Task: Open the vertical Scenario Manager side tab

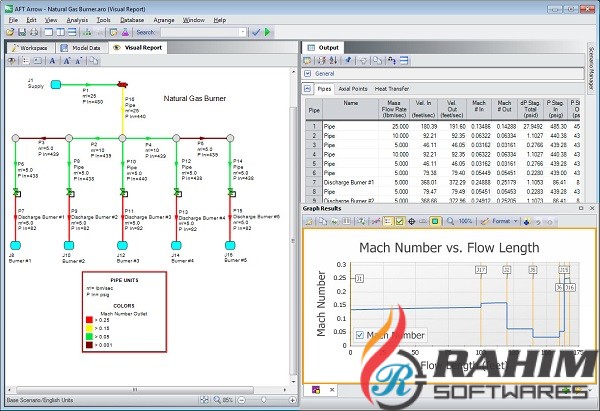Action: pos(591,68)
